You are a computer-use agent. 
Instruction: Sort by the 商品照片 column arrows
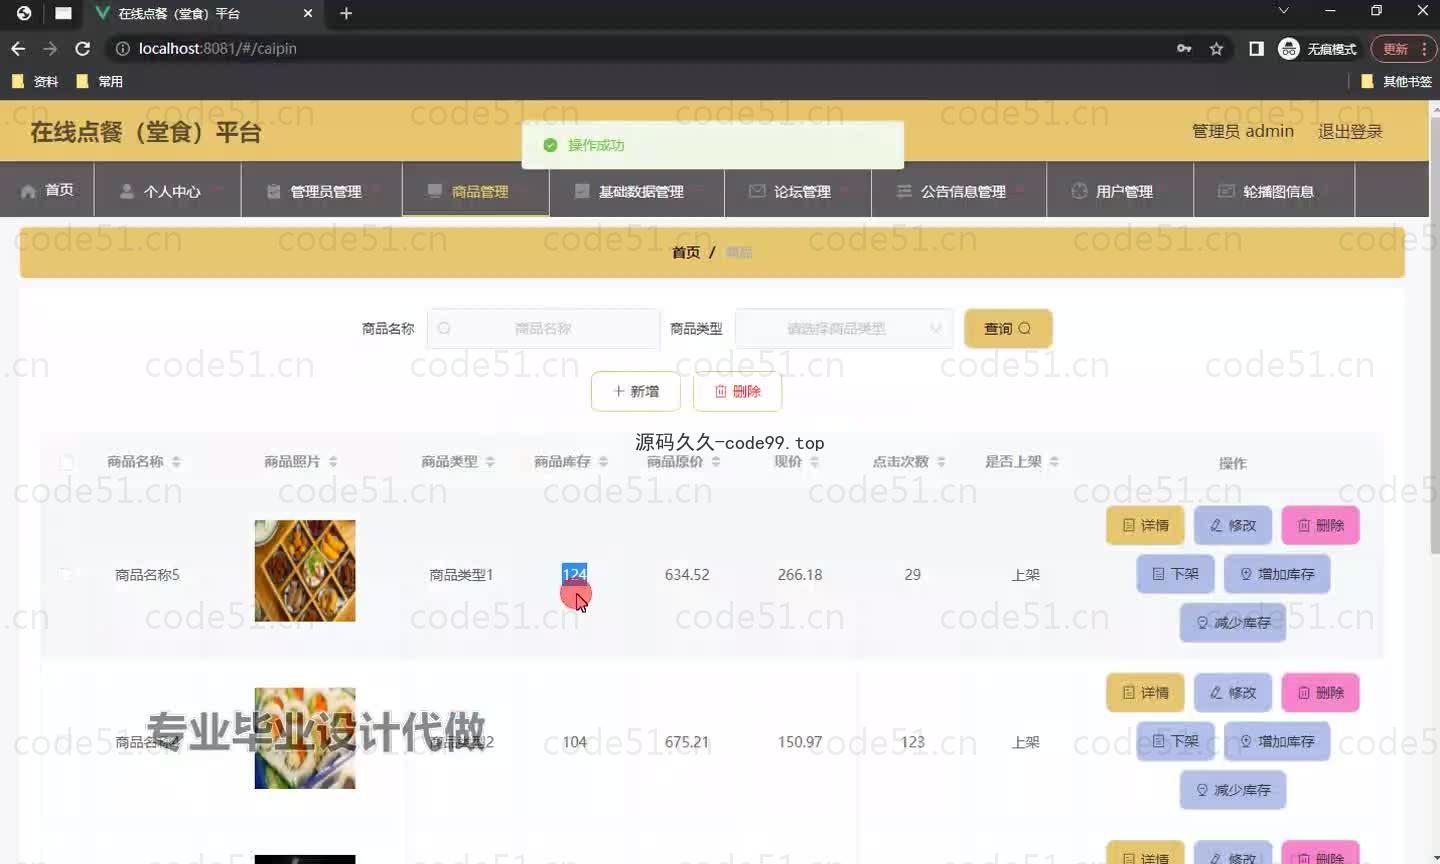[x=333, y=462]
